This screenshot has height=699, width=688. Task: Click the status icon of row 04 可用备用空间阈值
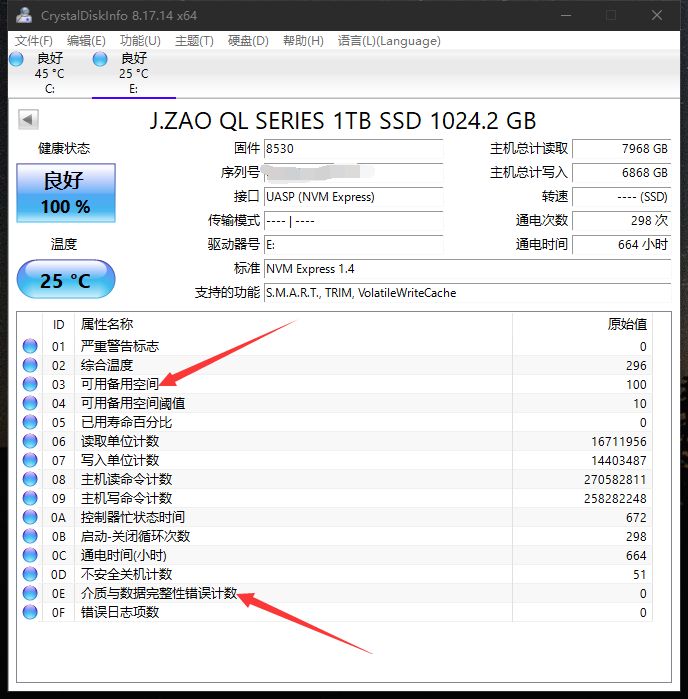coord(30,403)
